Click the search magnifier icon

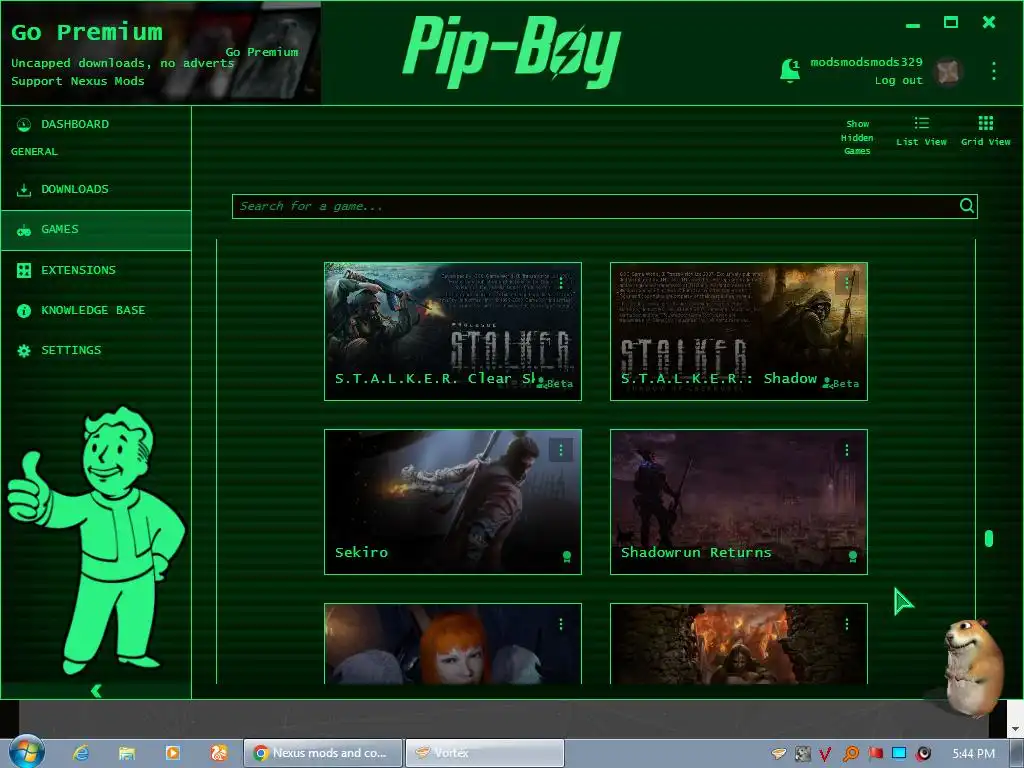[967, 206]
